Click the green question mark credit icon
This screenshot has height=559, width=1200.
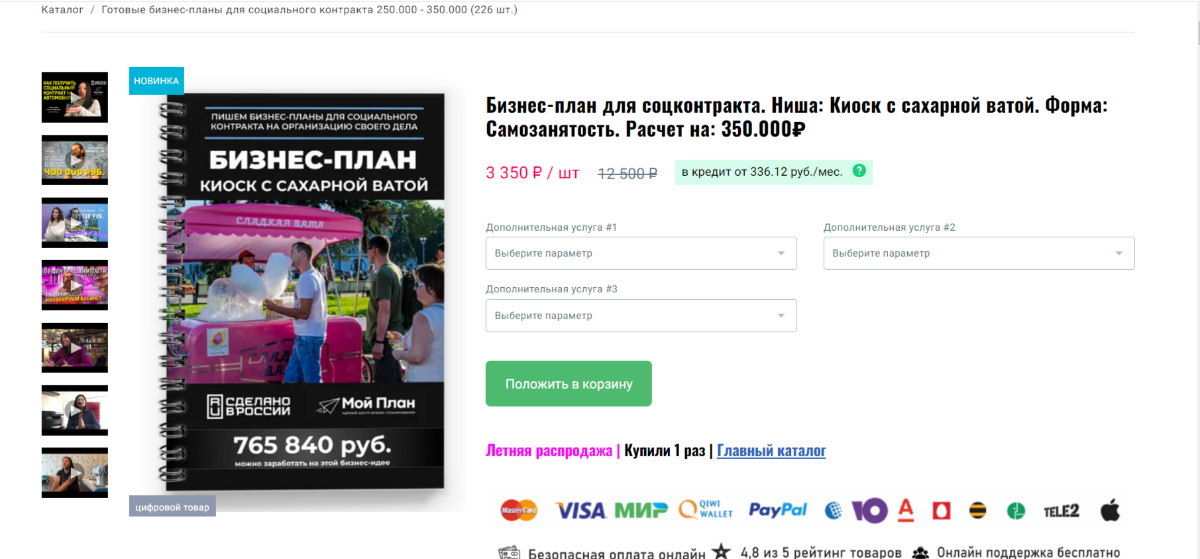pyautogui.click(x=858, y=171)
